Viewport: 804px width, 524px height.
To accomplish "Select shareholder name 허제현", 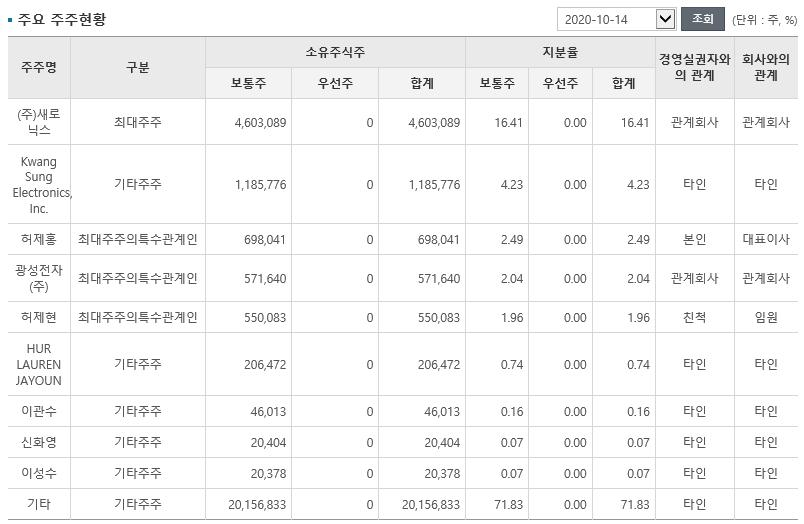I will click(39, 317).
